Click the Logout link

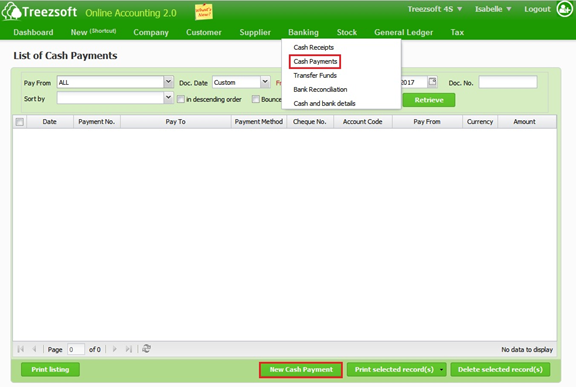537,9
